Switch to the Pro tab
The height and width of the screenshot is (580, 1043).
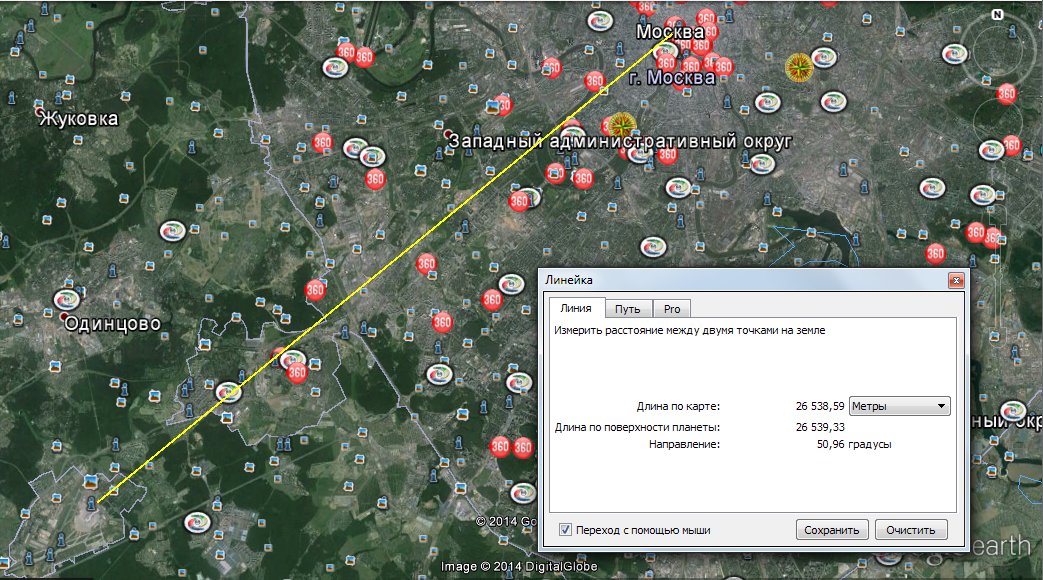tap(672, 309)
